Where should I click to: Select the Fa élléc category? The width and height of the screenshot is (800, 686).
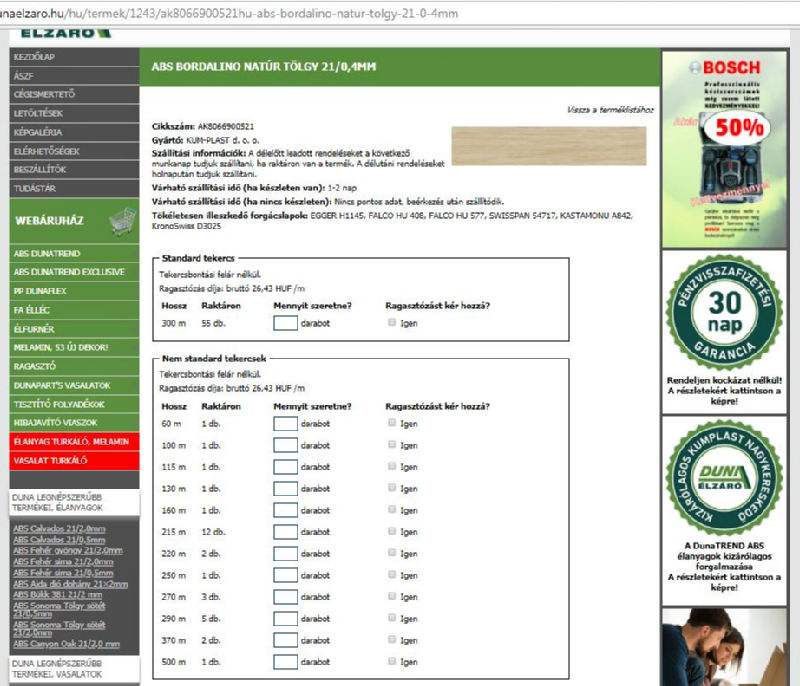coord(74,310)
